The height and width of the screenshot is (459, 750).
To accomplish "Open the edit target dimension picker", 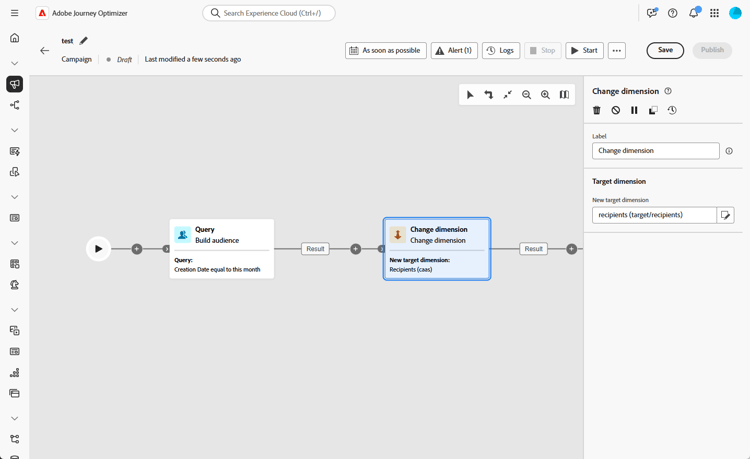I will pyautogui.click(x=725, y=215).
